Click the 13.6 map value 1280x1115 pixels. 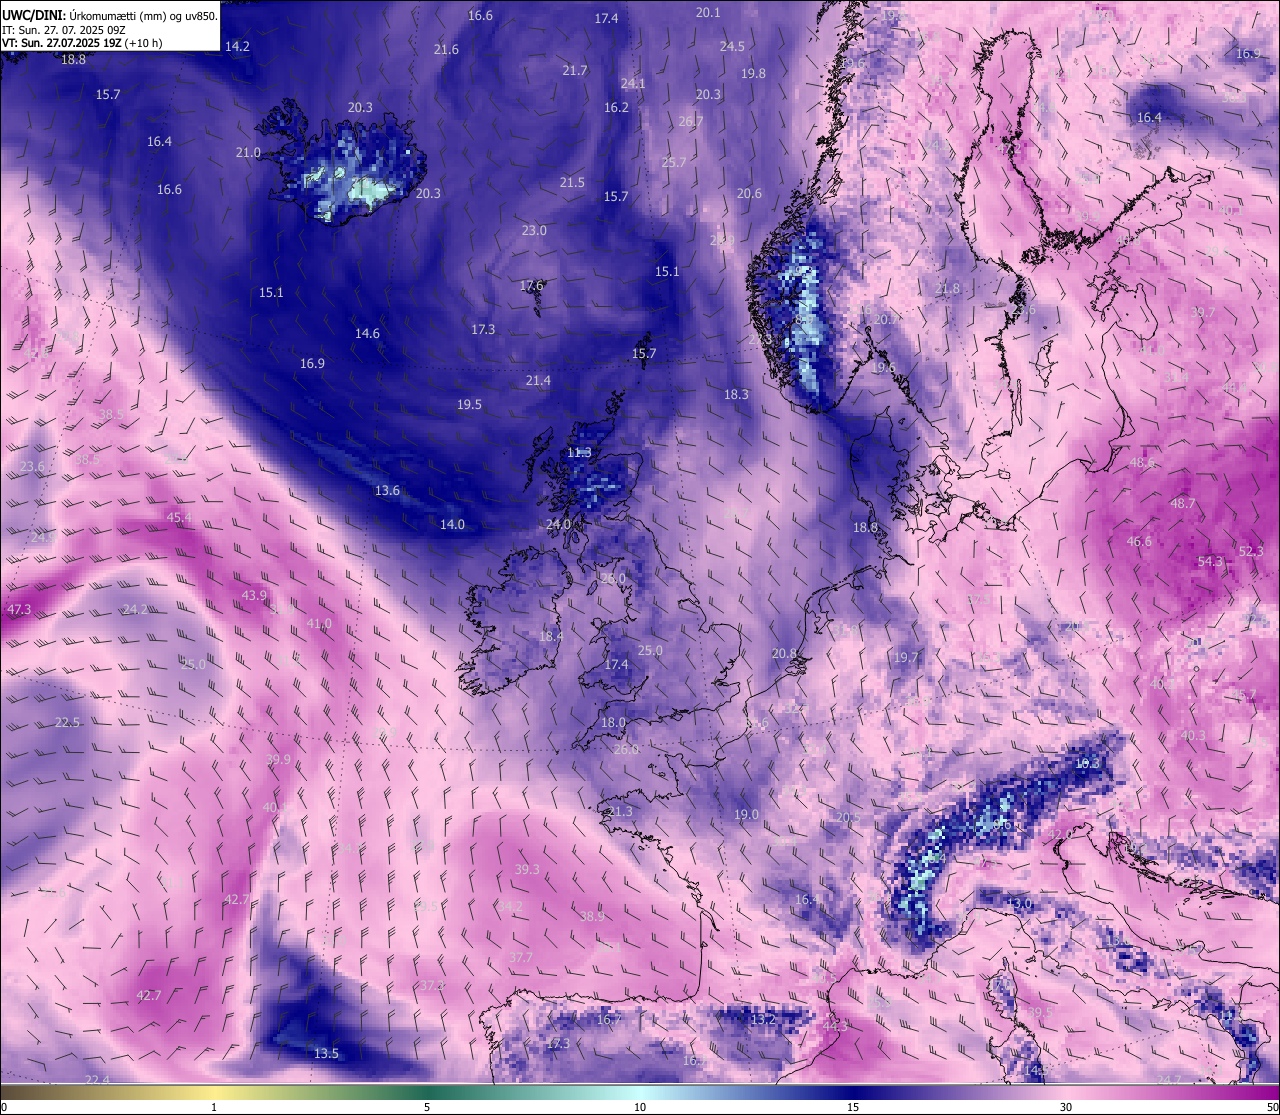pos(387,490)
